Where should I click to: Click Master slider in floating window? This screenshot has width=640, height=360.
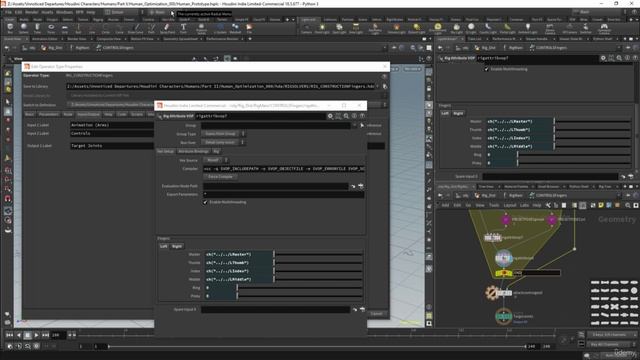[x=318, y=254]
